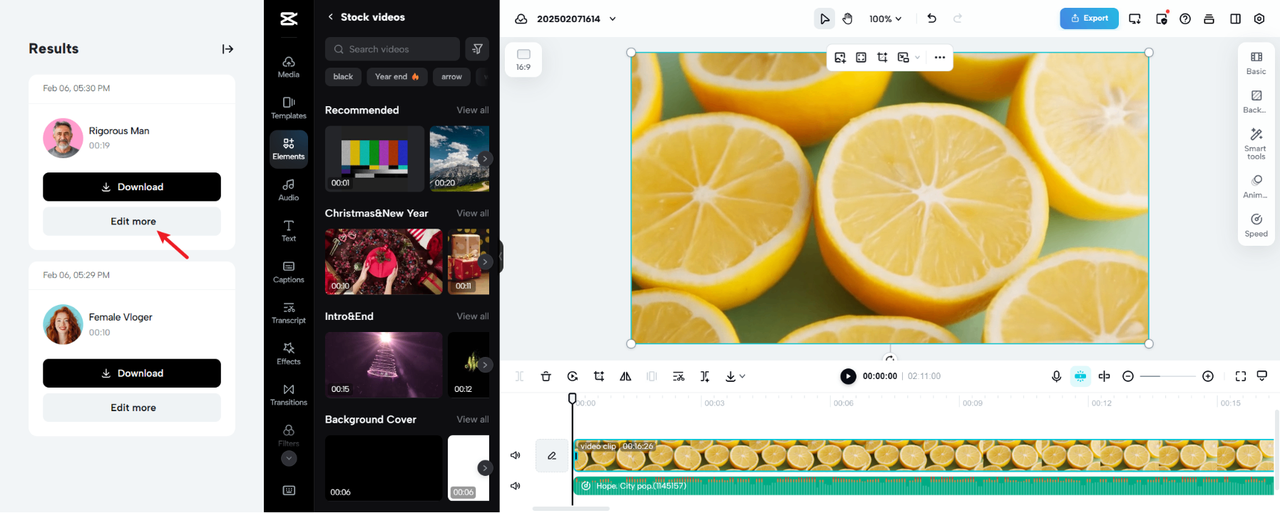Screen dimensions: 1280x513
Task: Open the Transitions panel
Action: pos(288,395)
